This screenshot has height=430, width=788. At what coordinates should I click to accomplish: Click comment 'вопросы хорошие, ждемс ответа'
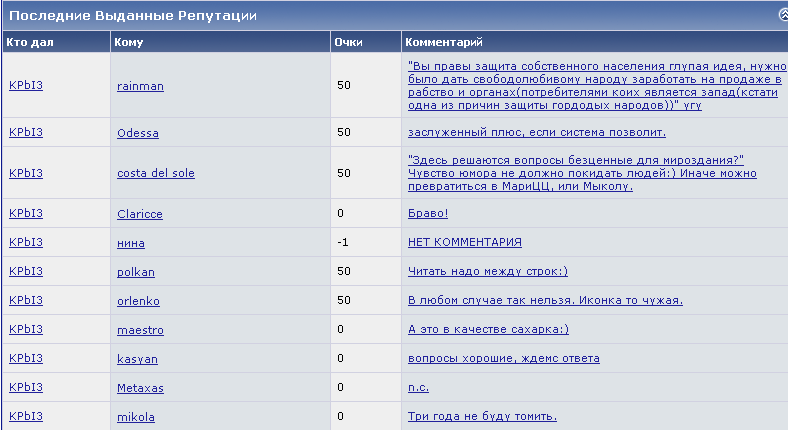tap(504, 358)
